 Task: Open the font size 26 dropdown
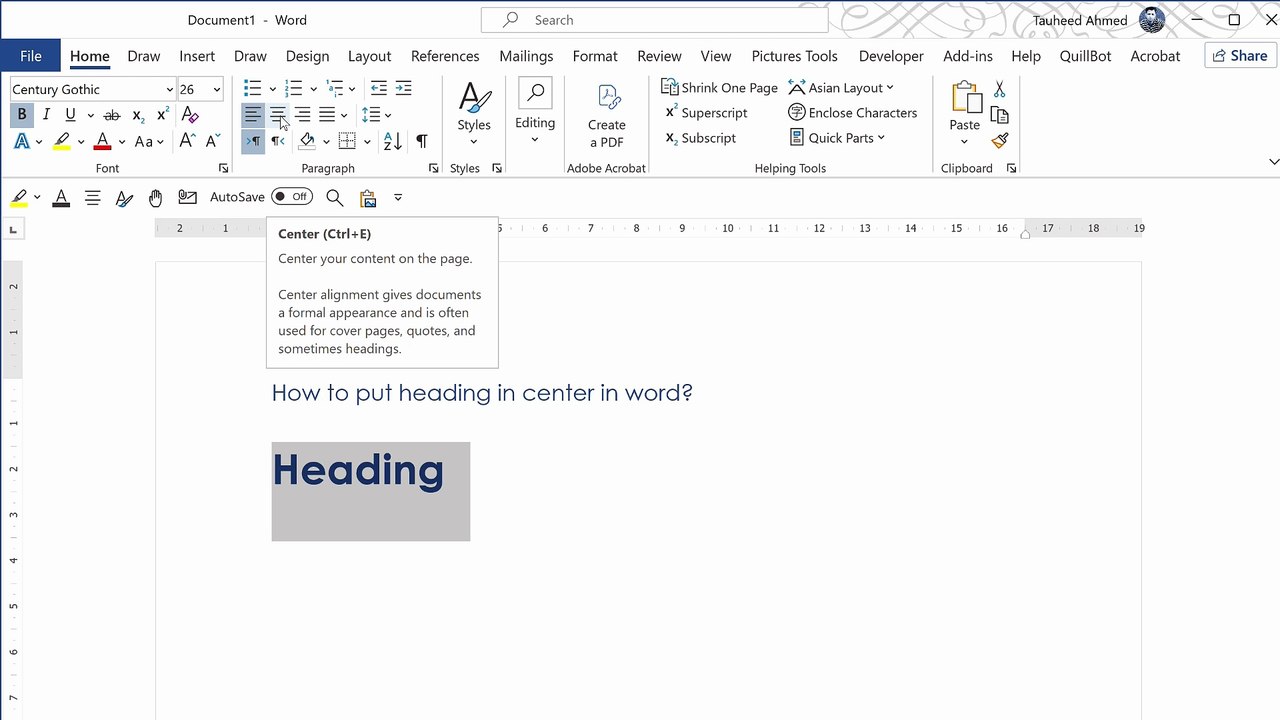(217, 89)
